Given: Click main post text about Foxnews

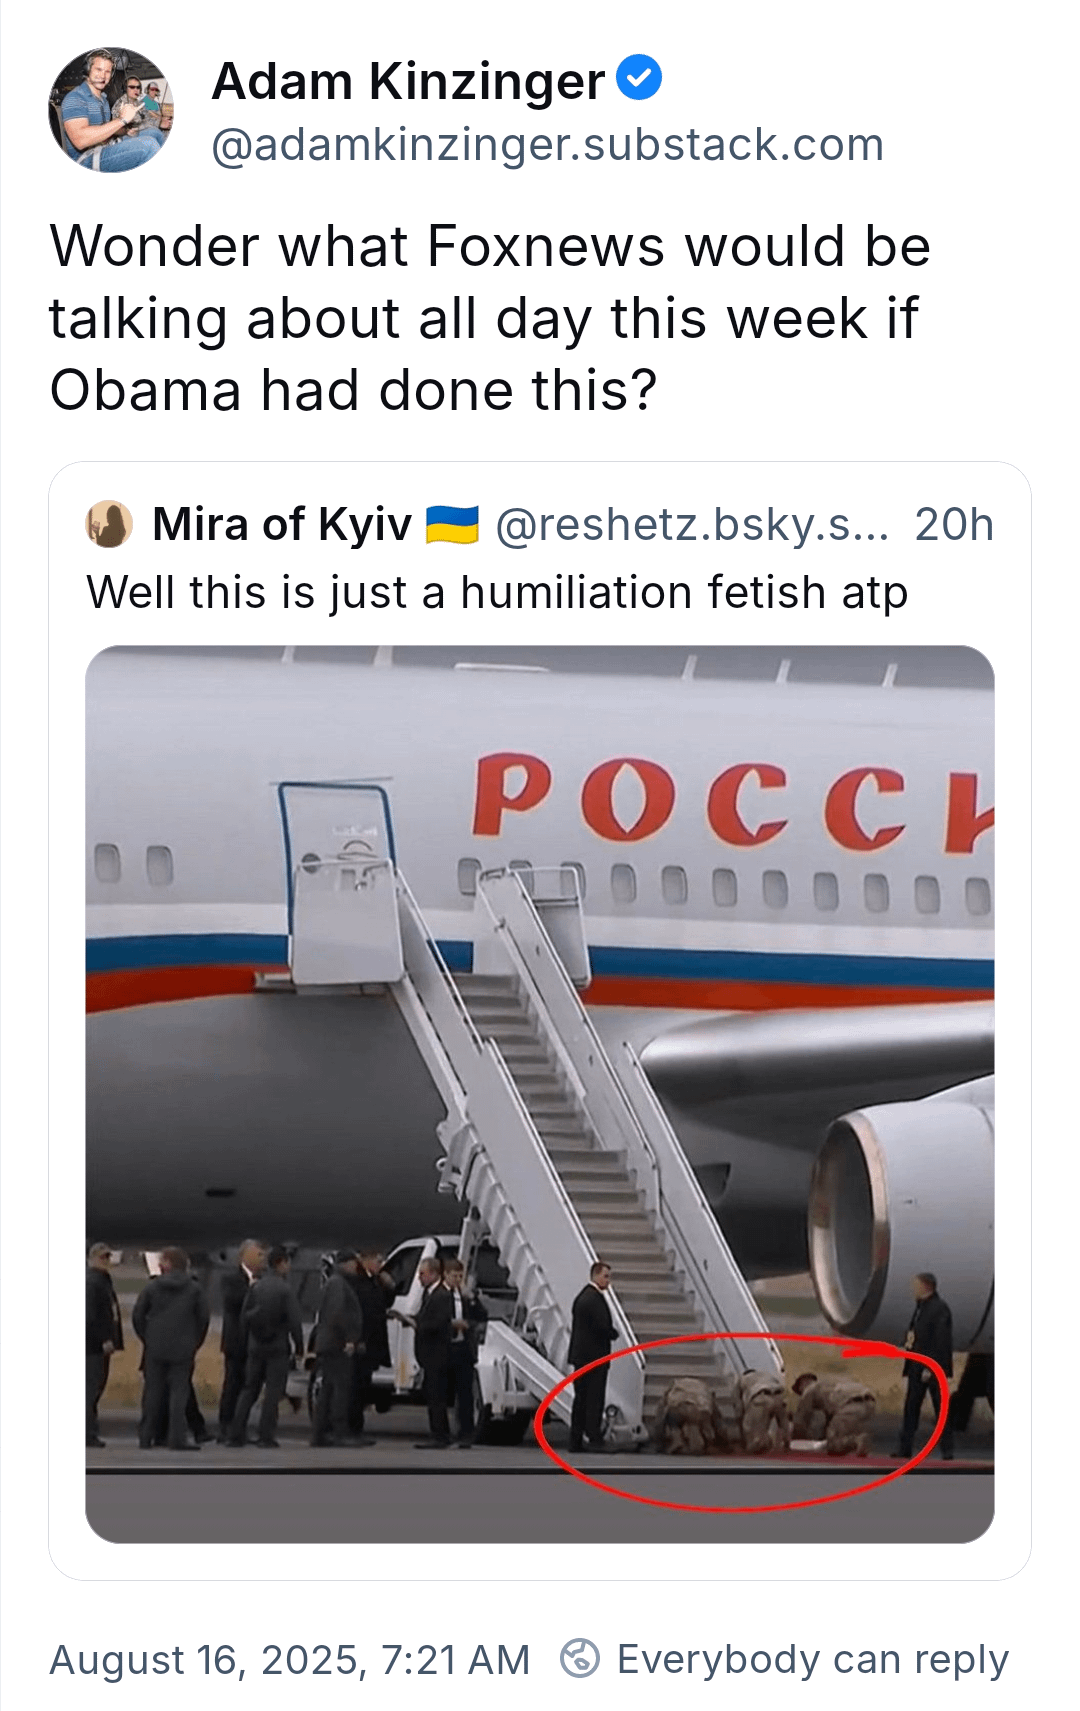Looking at the screenshot, I should [x=490, y=318].
